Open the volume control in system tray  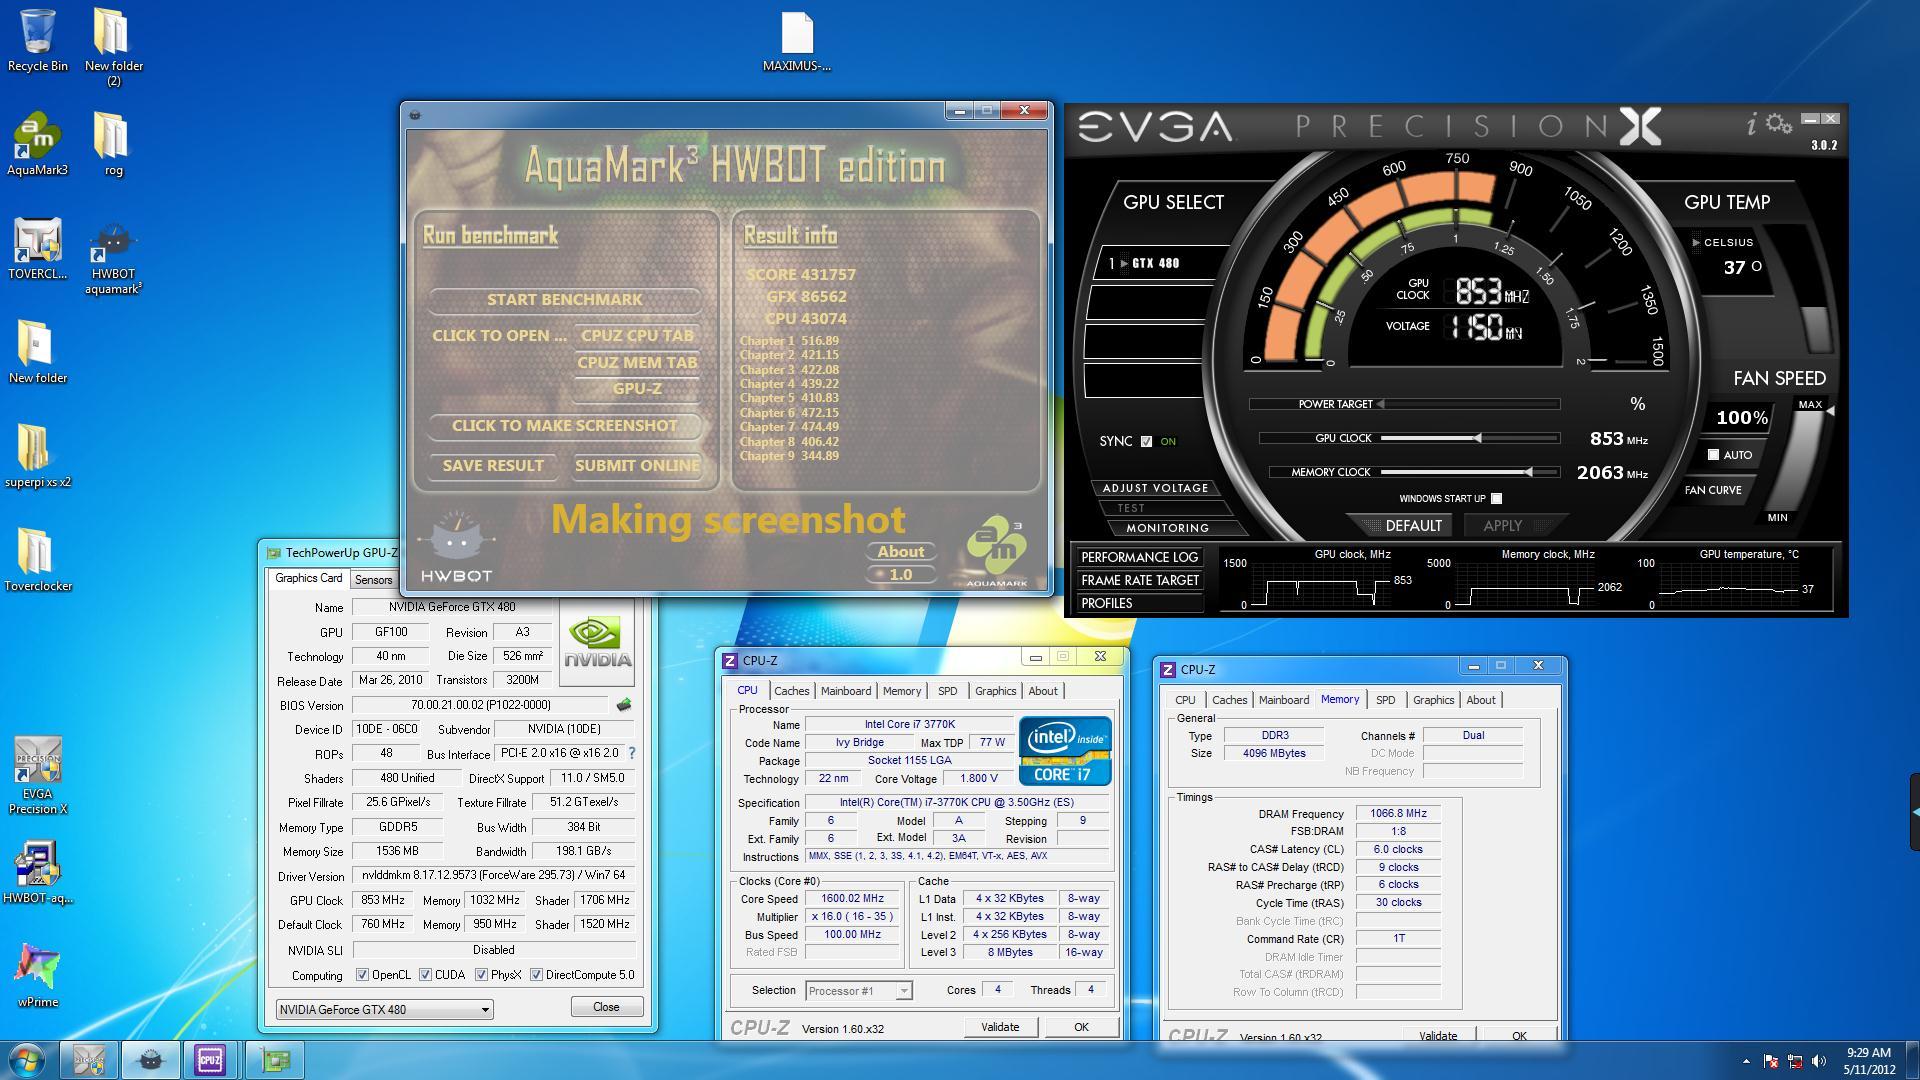[x=1818, y=1061]
